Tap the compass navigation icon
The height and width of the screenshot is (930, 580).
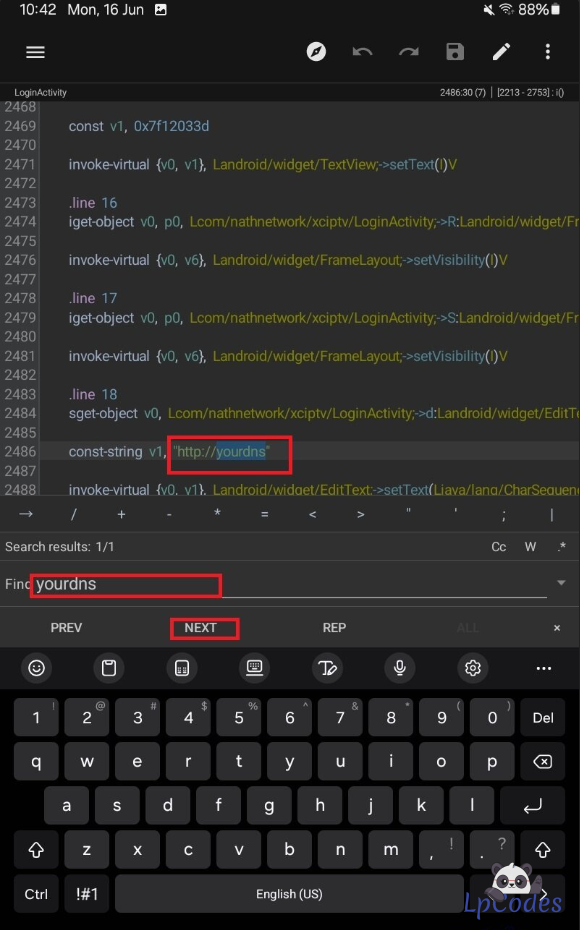coord(316,52)
